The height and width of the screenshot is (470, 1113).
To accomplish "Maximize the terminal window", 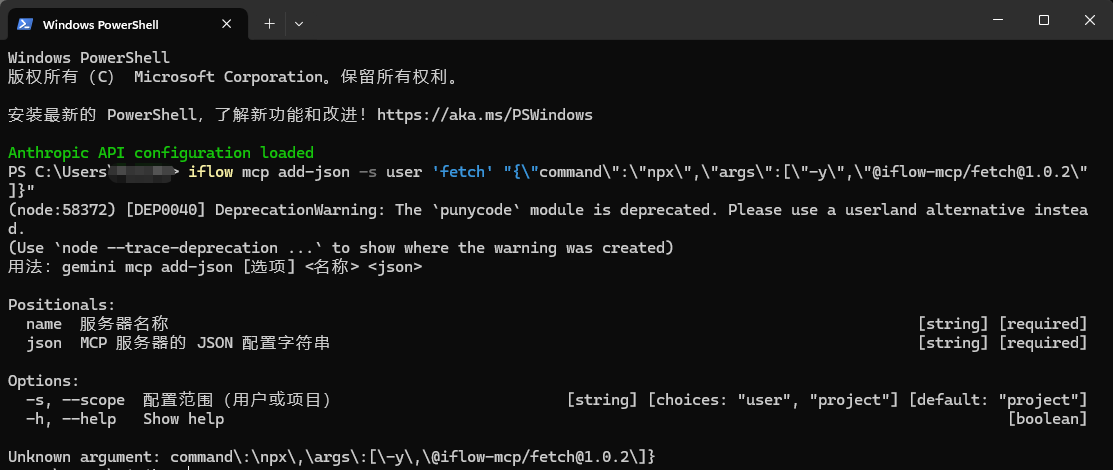I will [x=1043, y=20].
